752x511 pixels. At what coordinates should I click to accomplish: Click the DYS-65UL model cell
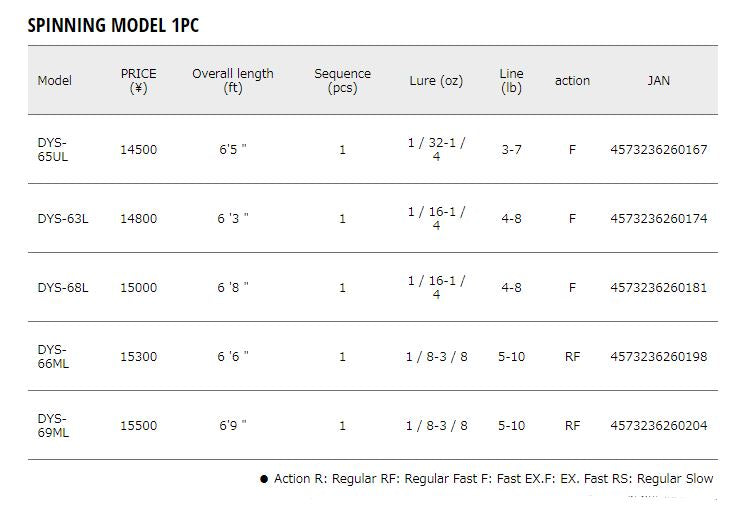pyautogui.click(x=55, y=150)
